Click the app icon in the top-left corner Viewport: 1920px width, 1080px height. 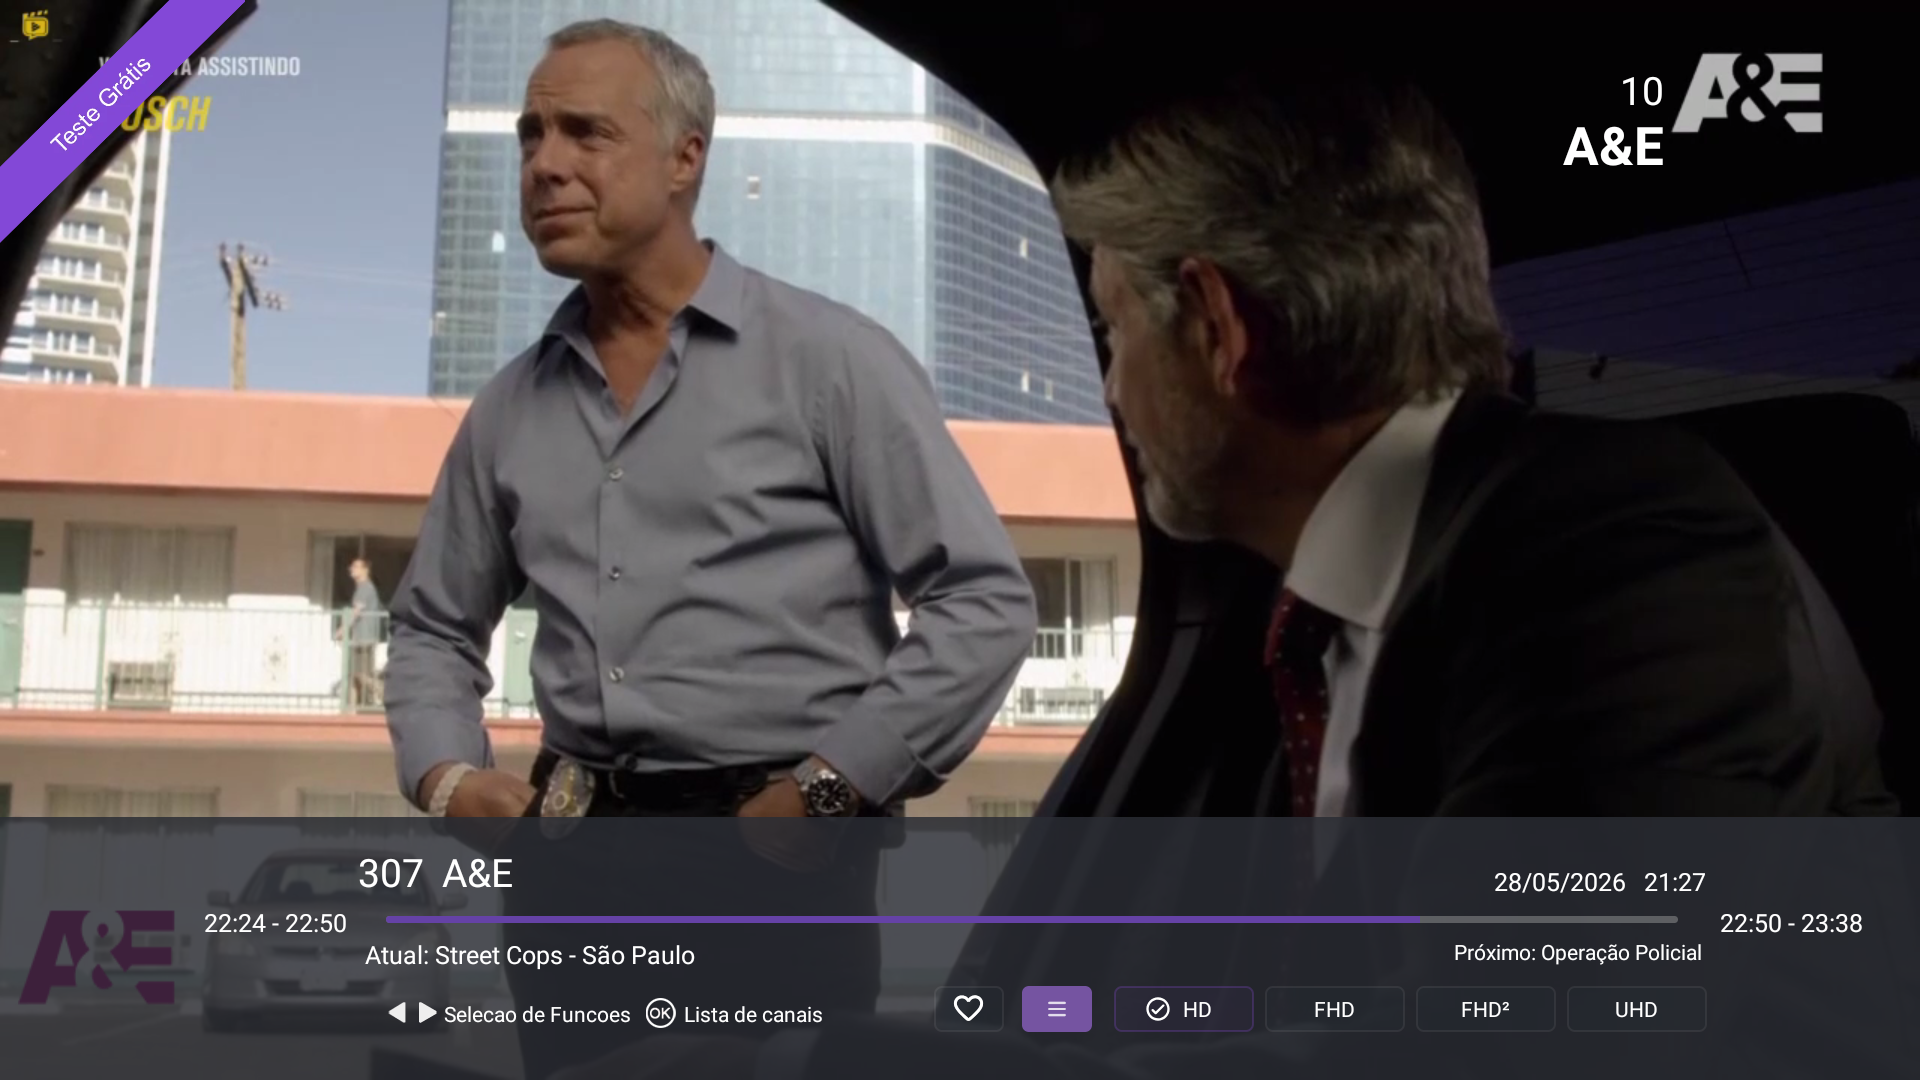pyautogui.click(x=35, y=24)
